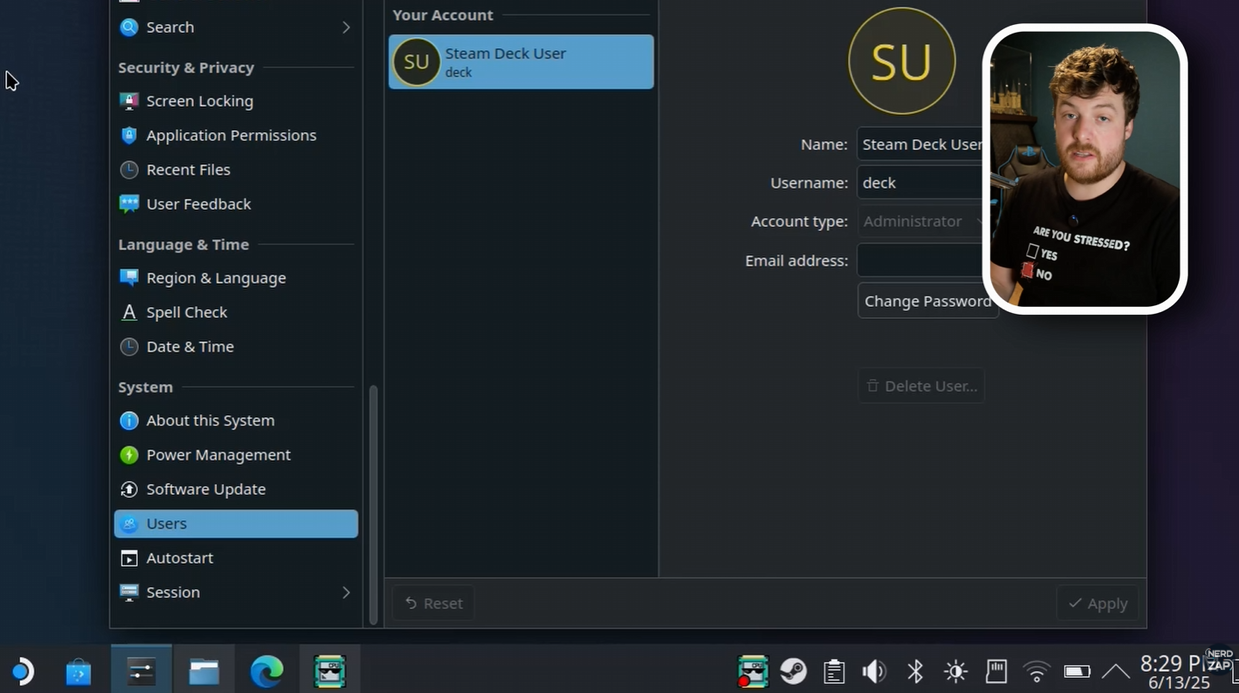The width and height of the screenshot is (1239, 693).
Task: Expand the Session submenu arrow
Action: pos(346,592)
